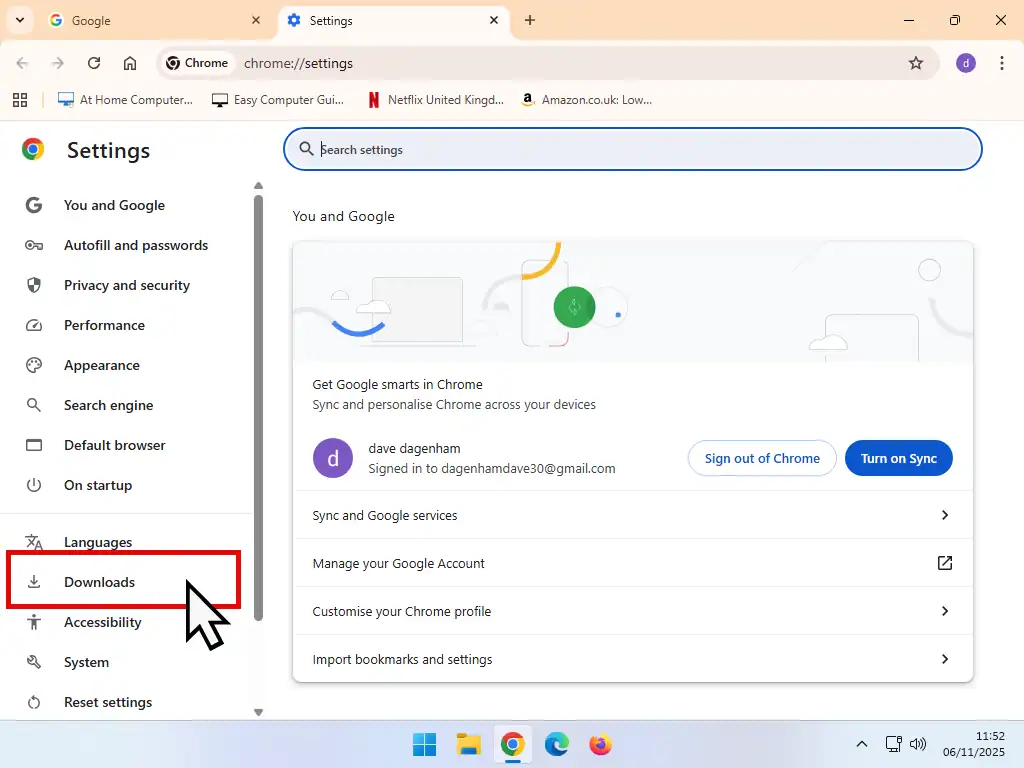
Task: Select the Autofill and passwords sidebar icon
Action: (x=35, y=245)
